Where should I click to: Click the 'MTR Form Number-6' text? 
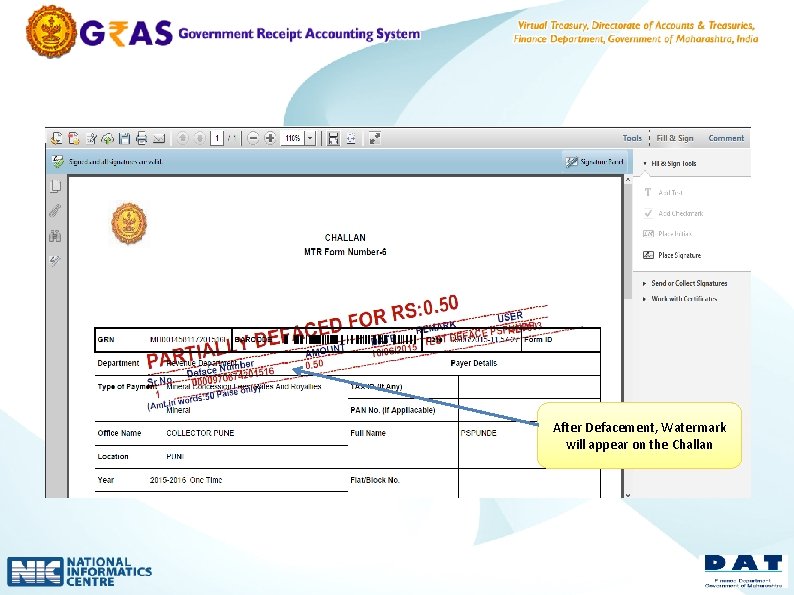pyautogui.click(x=345, y=252)
